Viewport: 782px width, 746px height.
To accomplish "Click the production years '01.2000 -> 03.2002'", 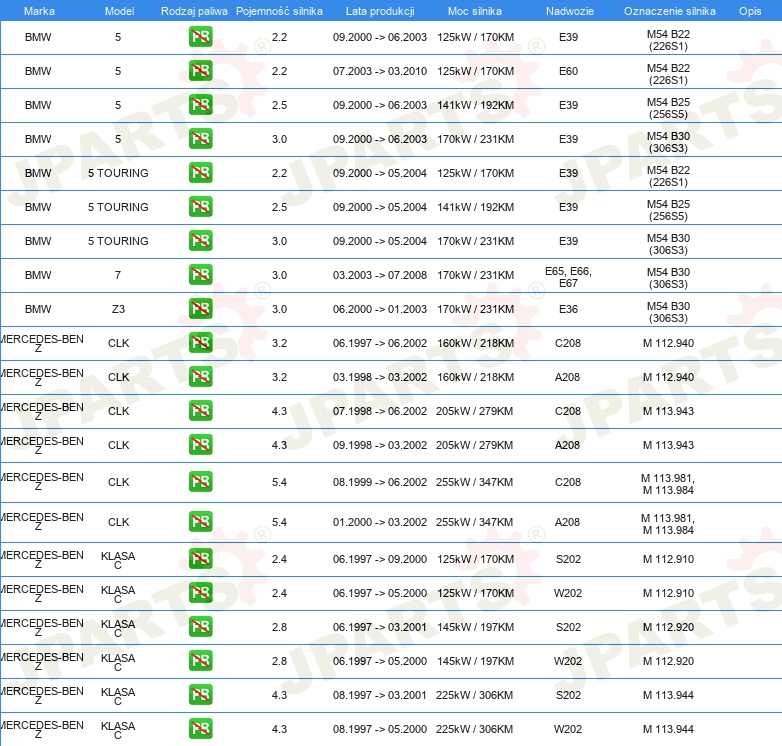I will coord(380,522).
